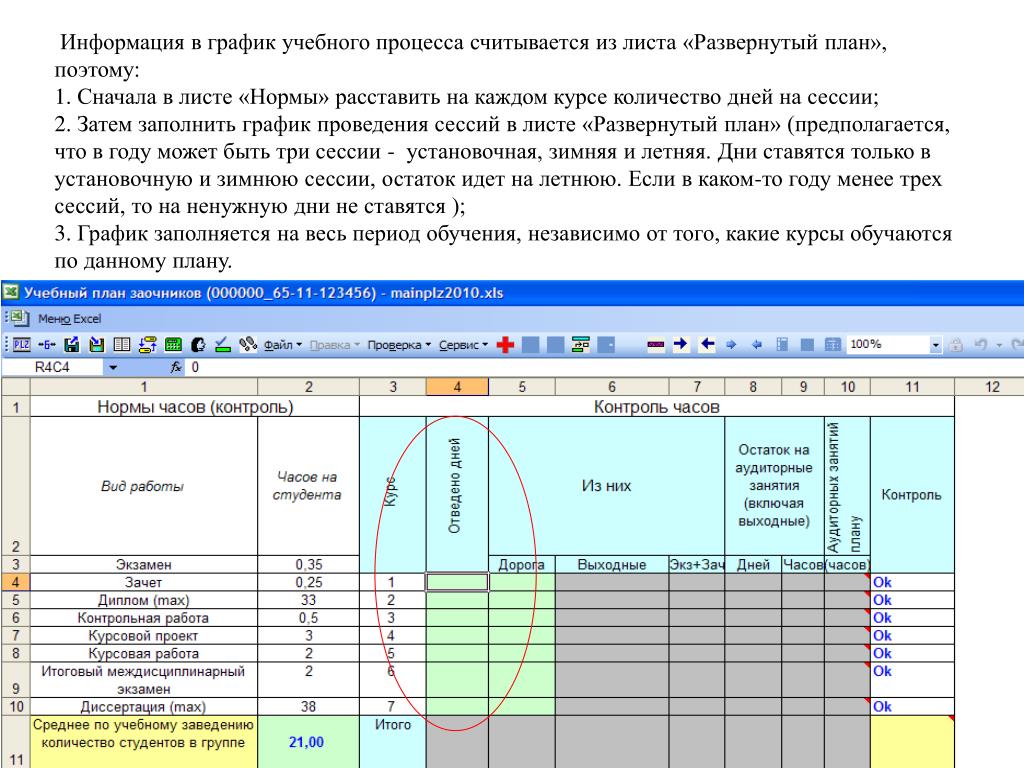Select the Контроль часов header cell
The width and height of the screenshot is (1024, 768).
coord(657,407)
